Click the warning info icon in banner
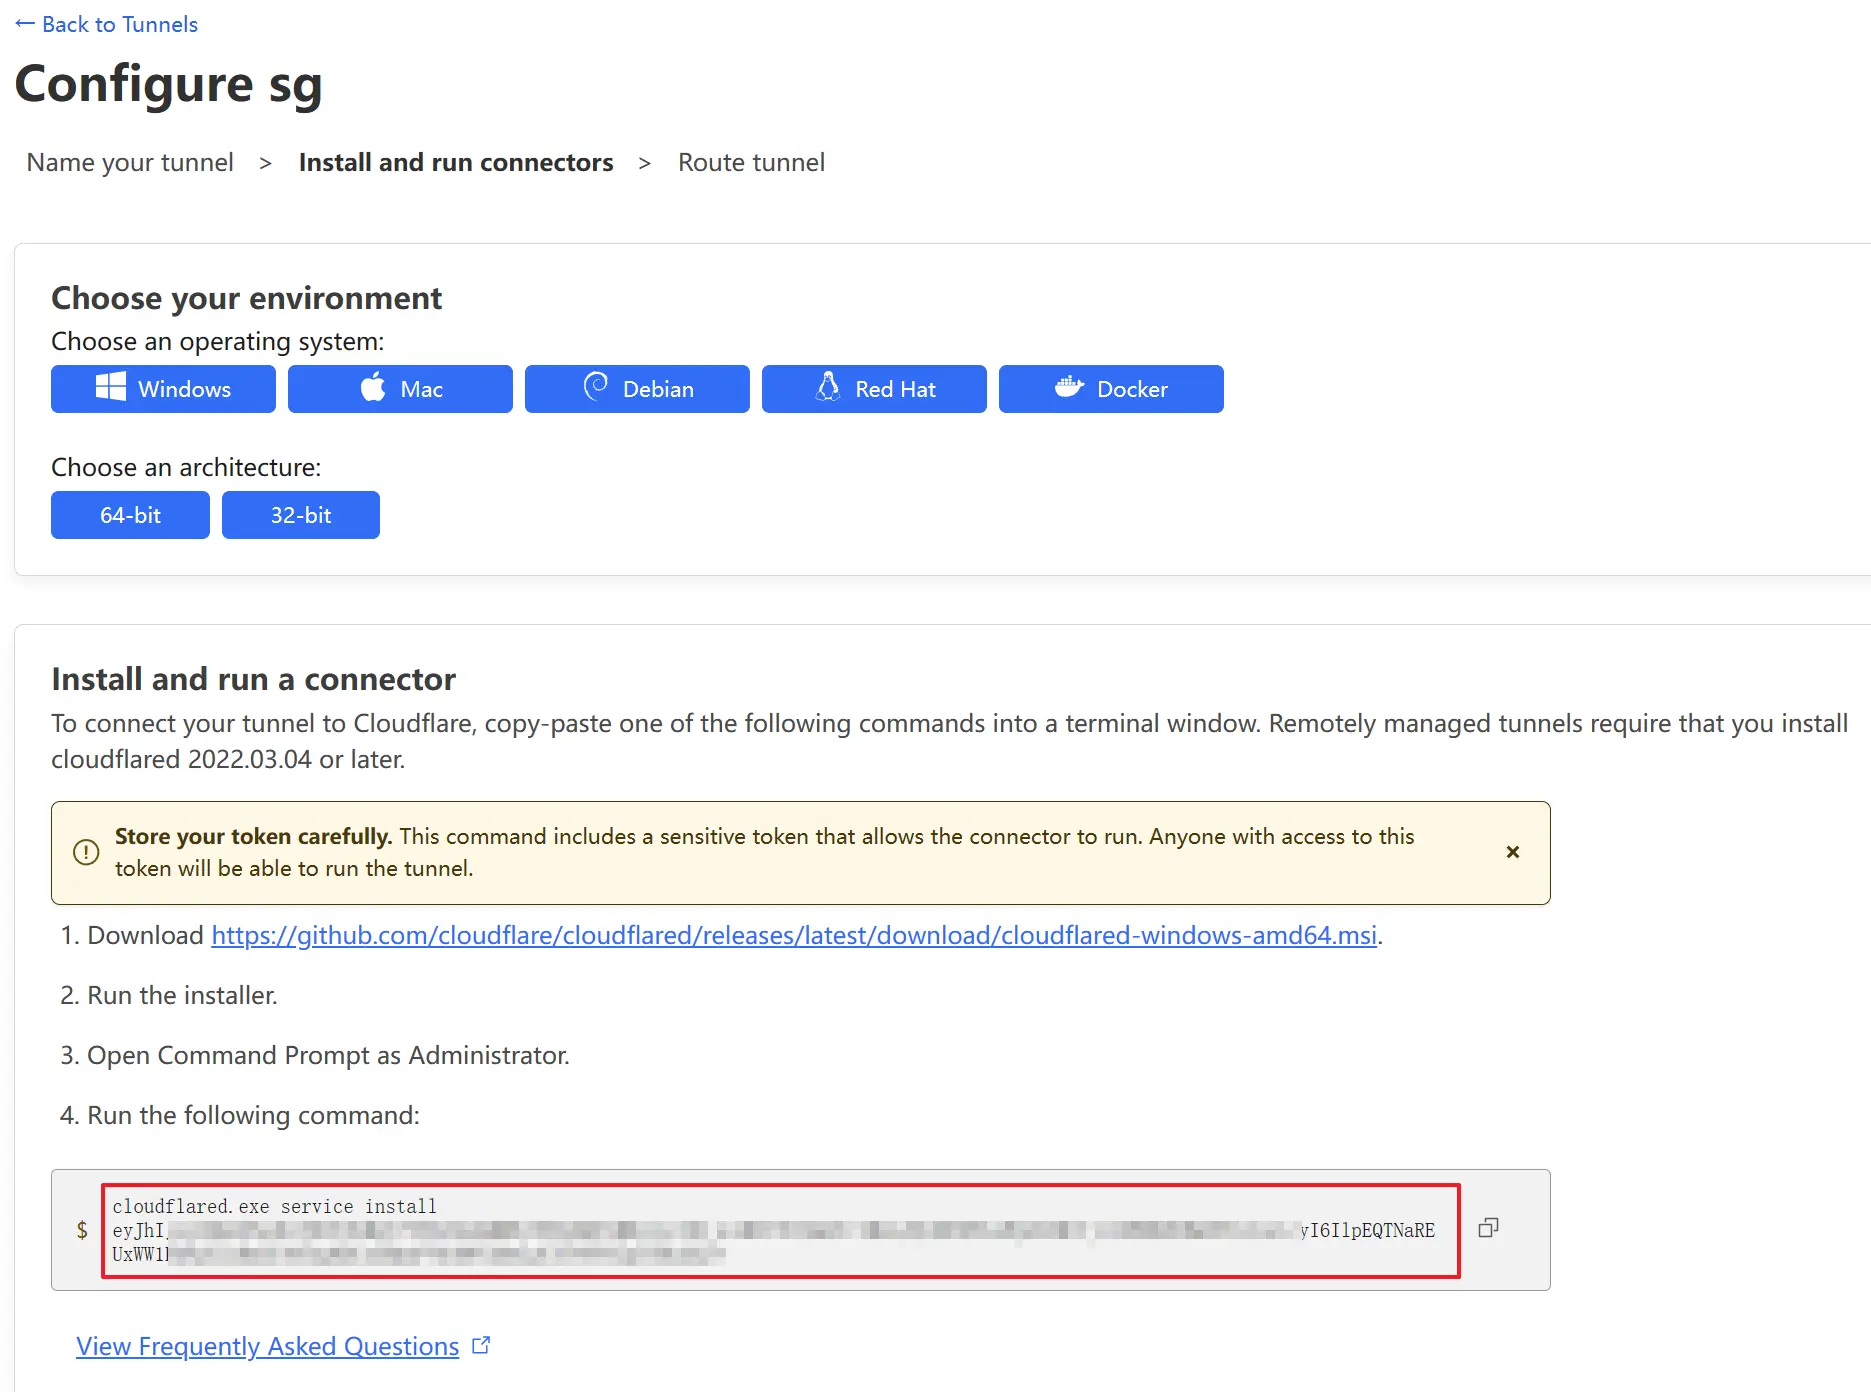This screenshot has height=1392, width=1871. tap(86, 852)
